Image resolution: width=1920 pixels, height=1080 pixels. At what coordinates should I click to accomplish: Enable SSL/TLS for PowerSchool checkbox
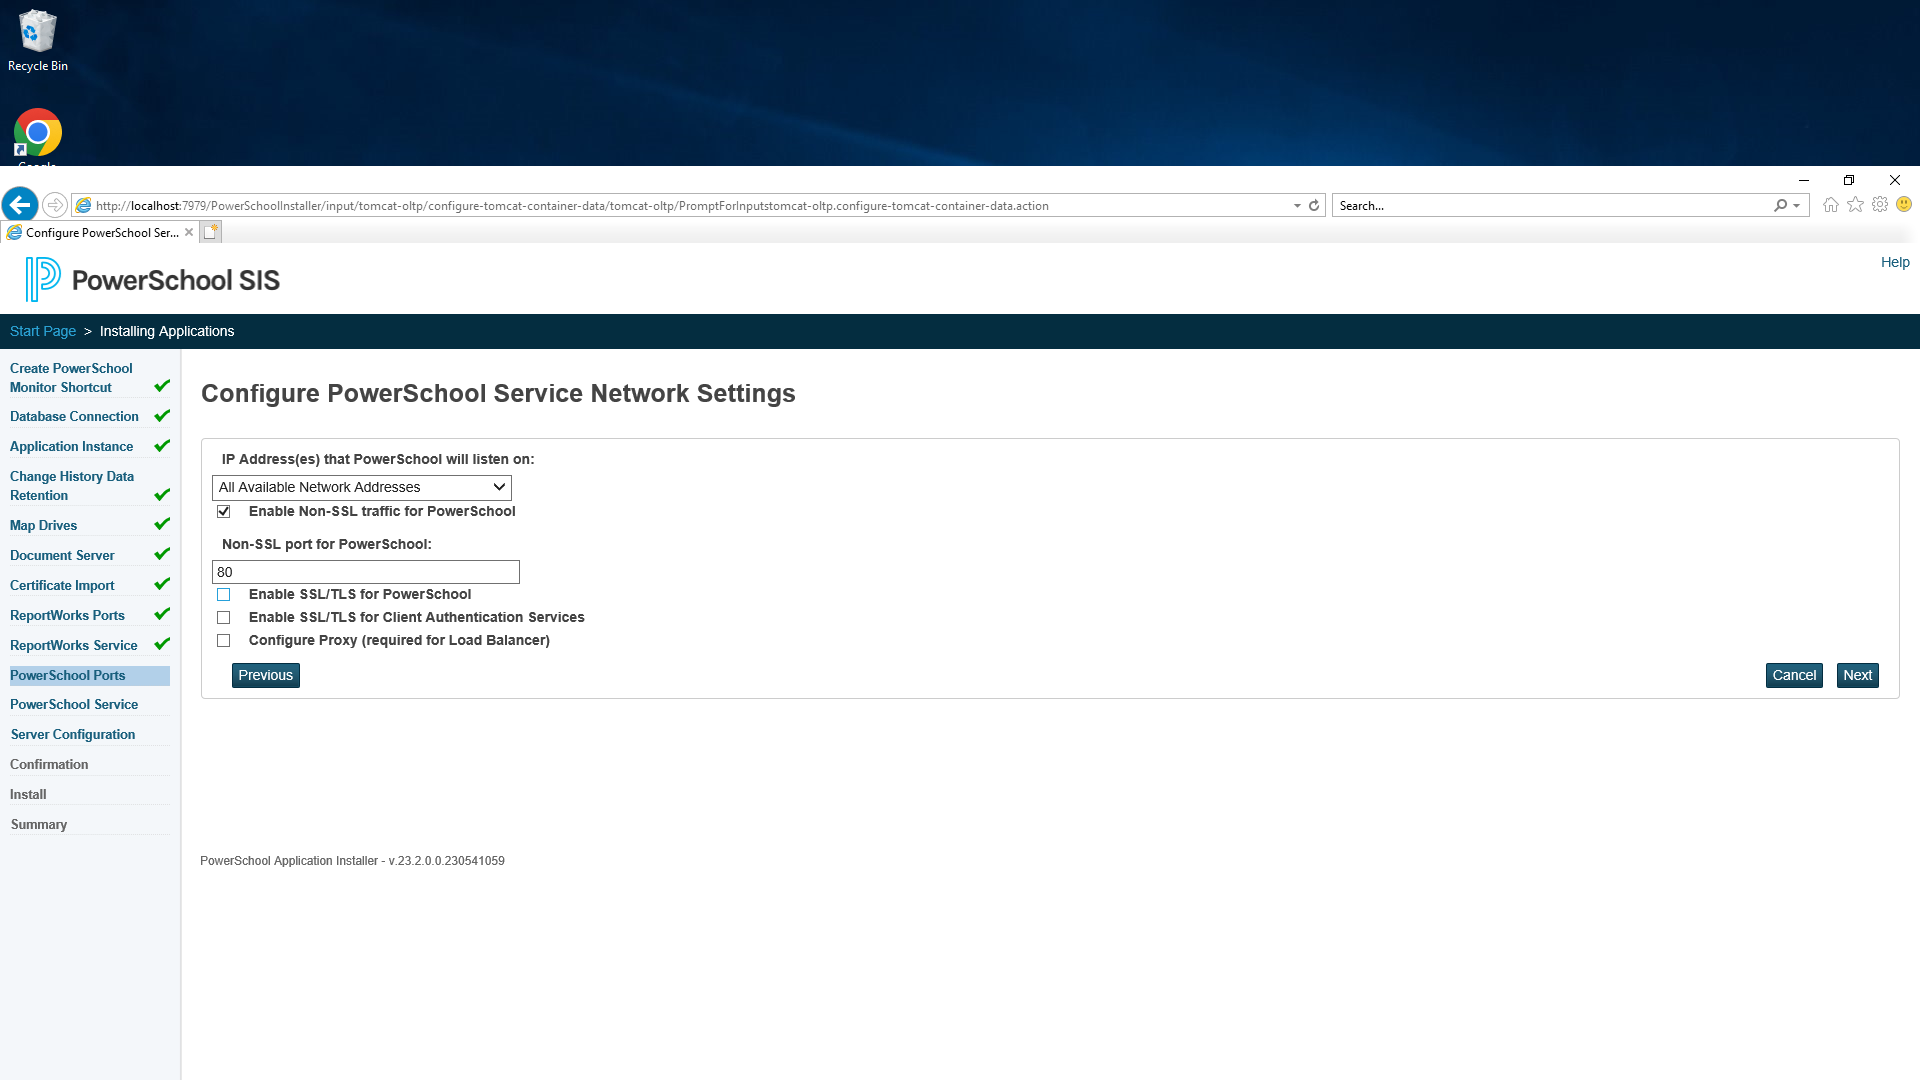point(224,594)
